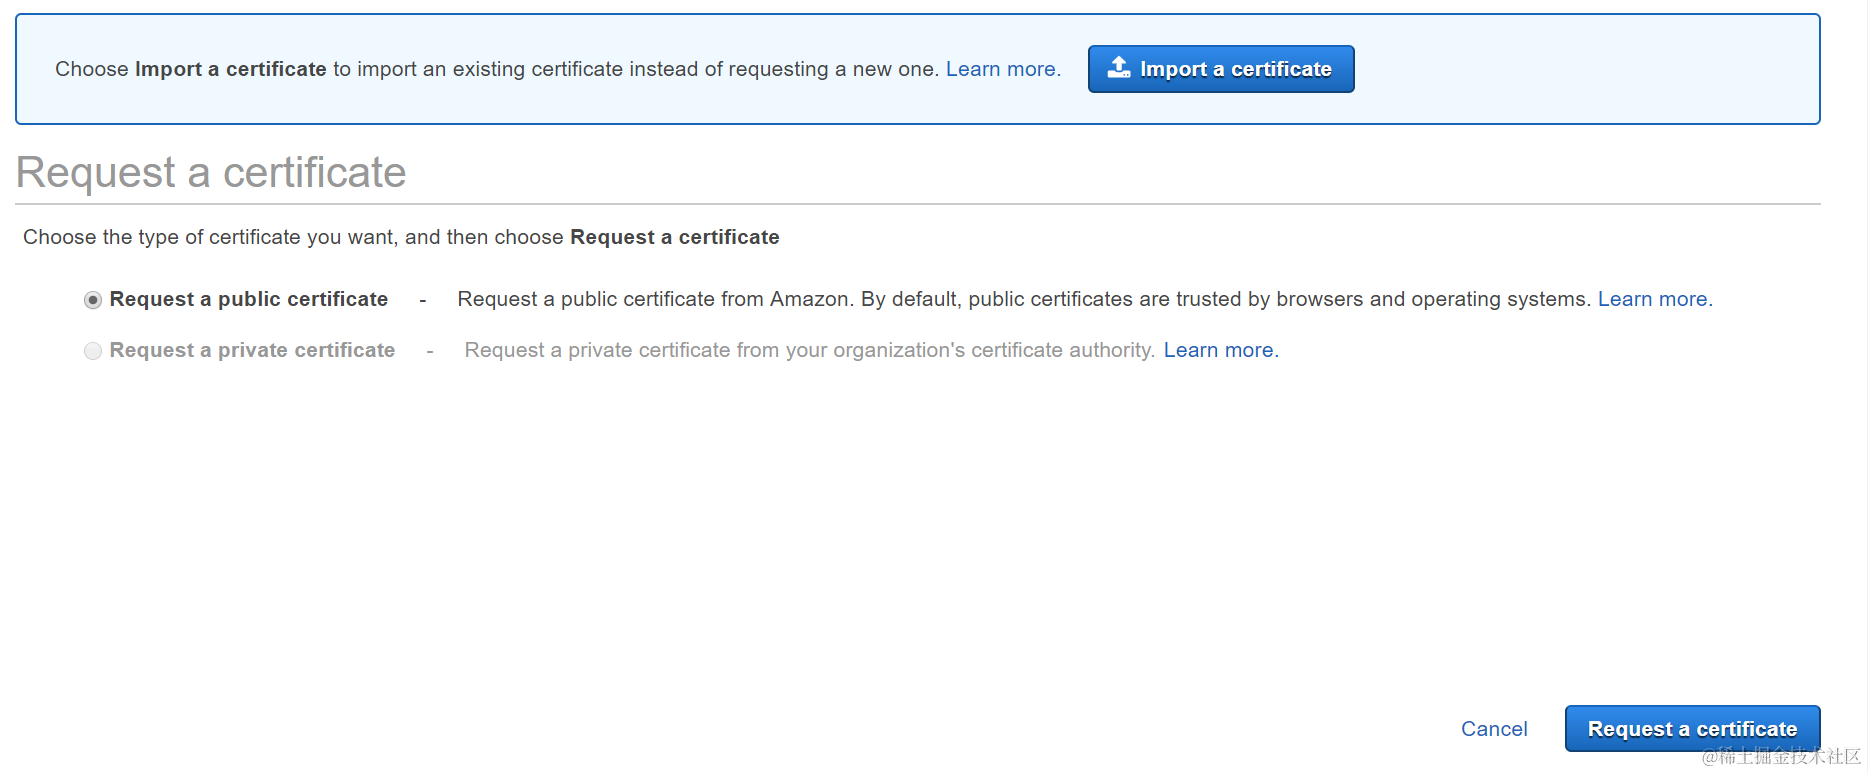Click the bold 'Import a certificate' banner text

(x=230, y=69)
